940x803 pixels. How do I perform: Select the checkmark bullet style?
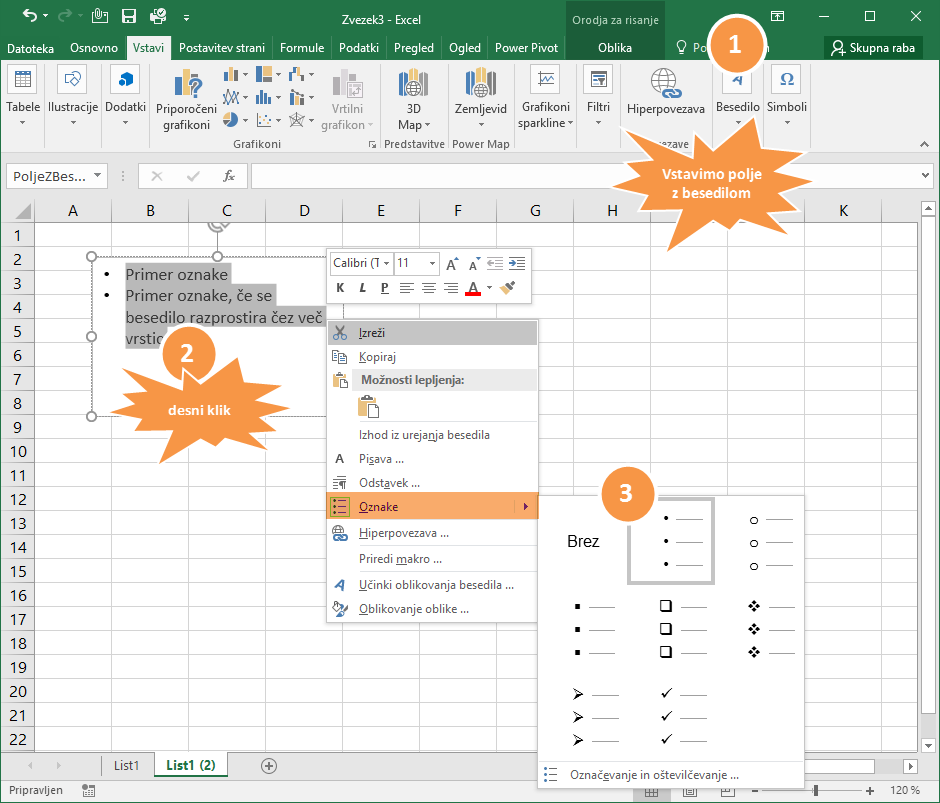pyautogui.click(x=683, y=717)
